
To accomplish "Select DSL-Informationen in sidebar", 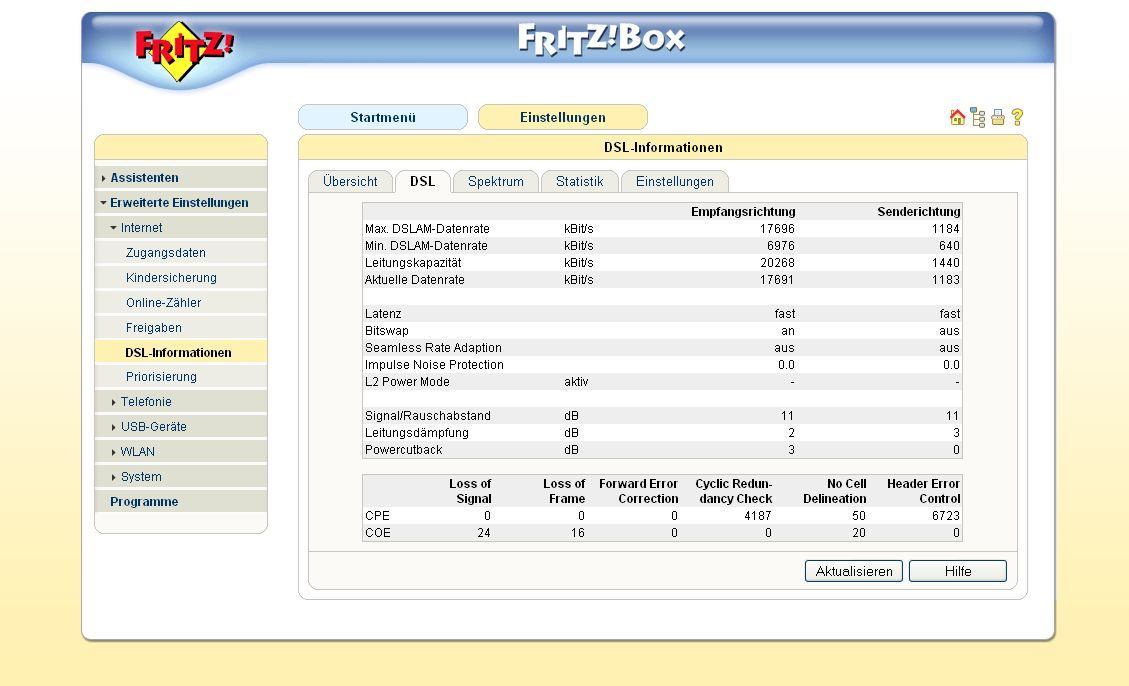I will [x=178, y=353].
